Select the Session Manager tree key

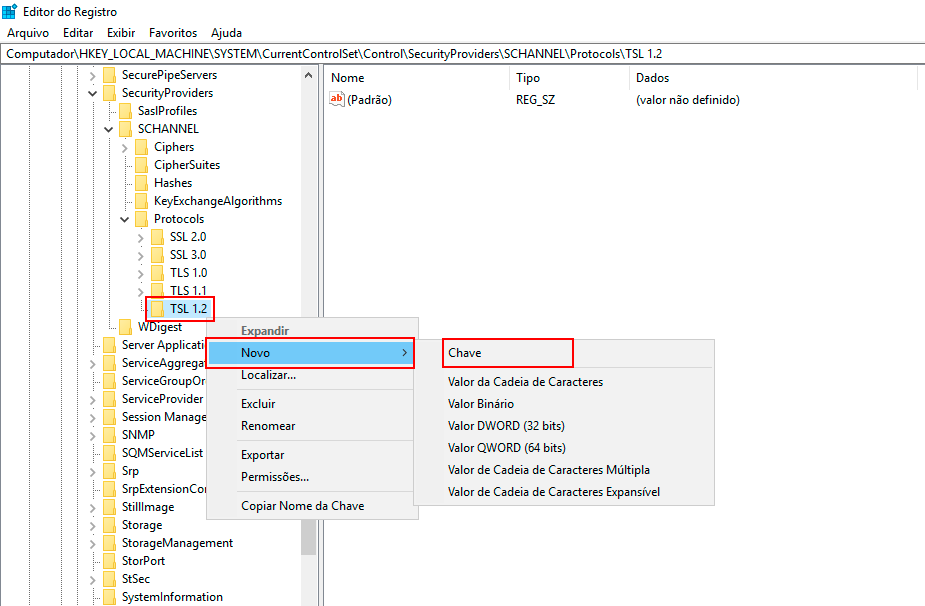tap(163, 417)
